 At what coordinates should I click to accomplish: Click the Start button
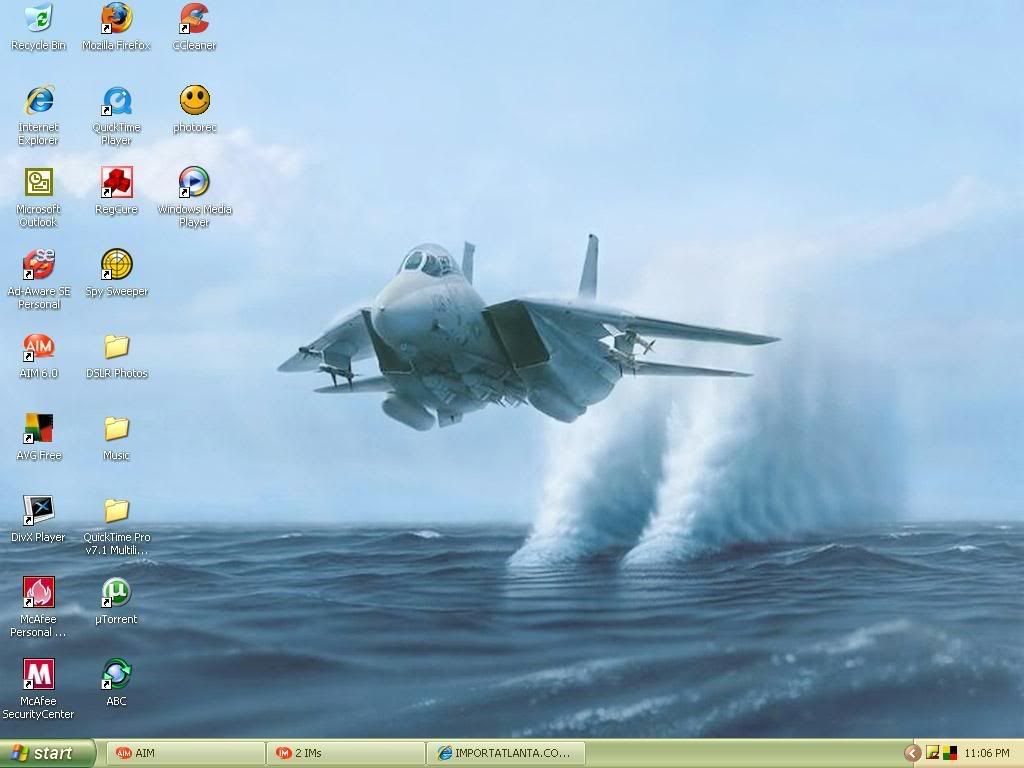pos(47,753)
